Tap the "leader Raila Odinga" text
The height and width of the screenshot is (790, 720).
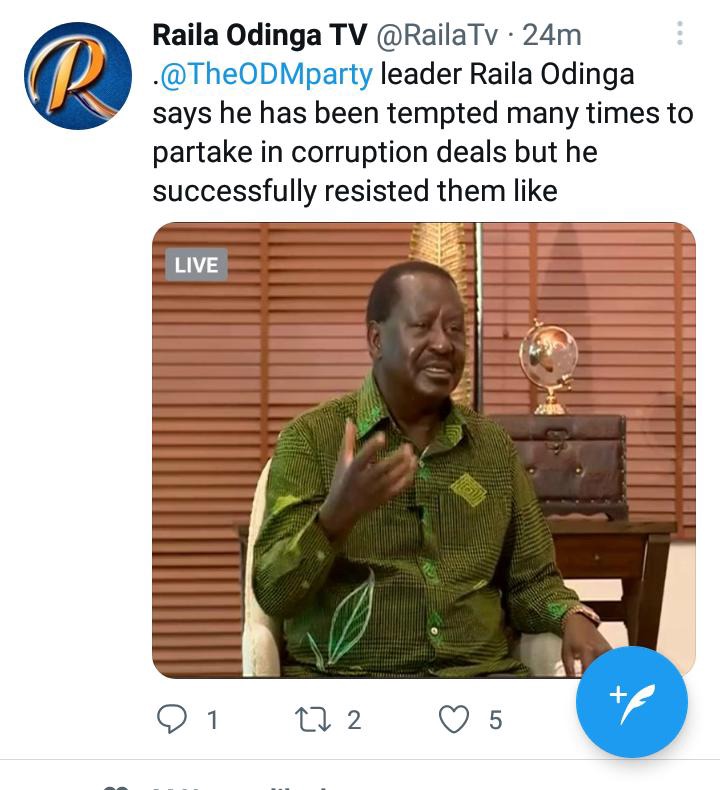[x=507, y=74]
